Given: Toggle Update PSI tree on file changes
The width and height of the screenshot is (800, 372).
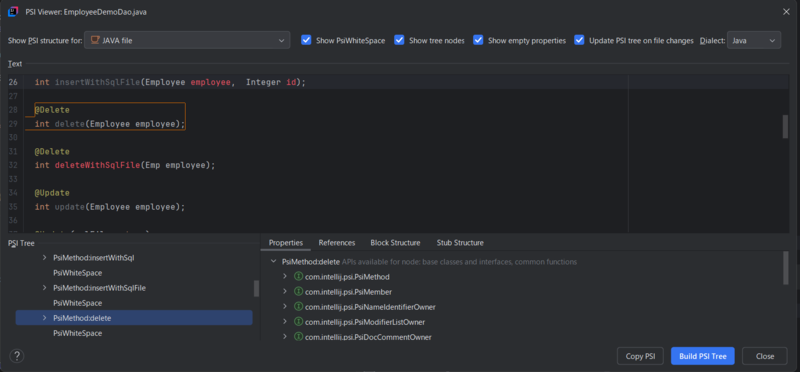Looking at the screenshot, I should (579, 40).
